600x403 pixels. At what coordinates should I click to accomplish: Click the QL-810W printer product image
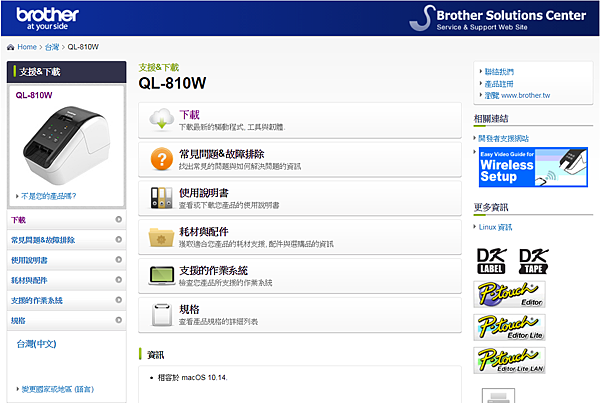67,145
